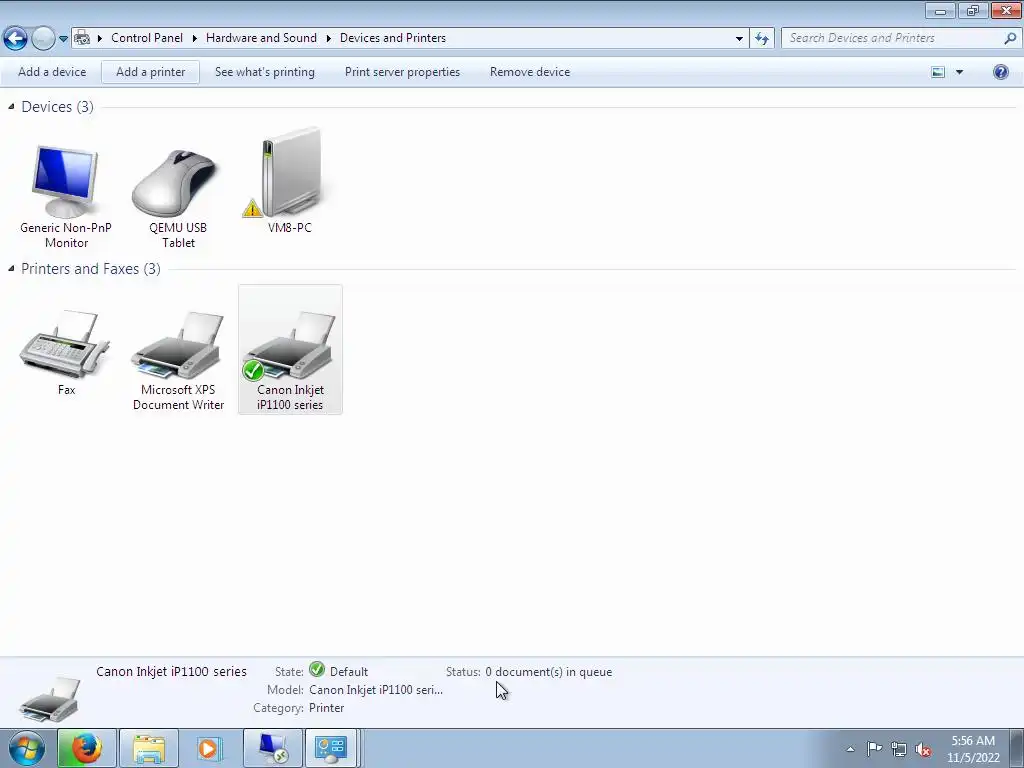Screen dimensions: 1024x768
Task: Expand the arrow before Control Panel breadcrumb
Action: (x=100, y=38)
